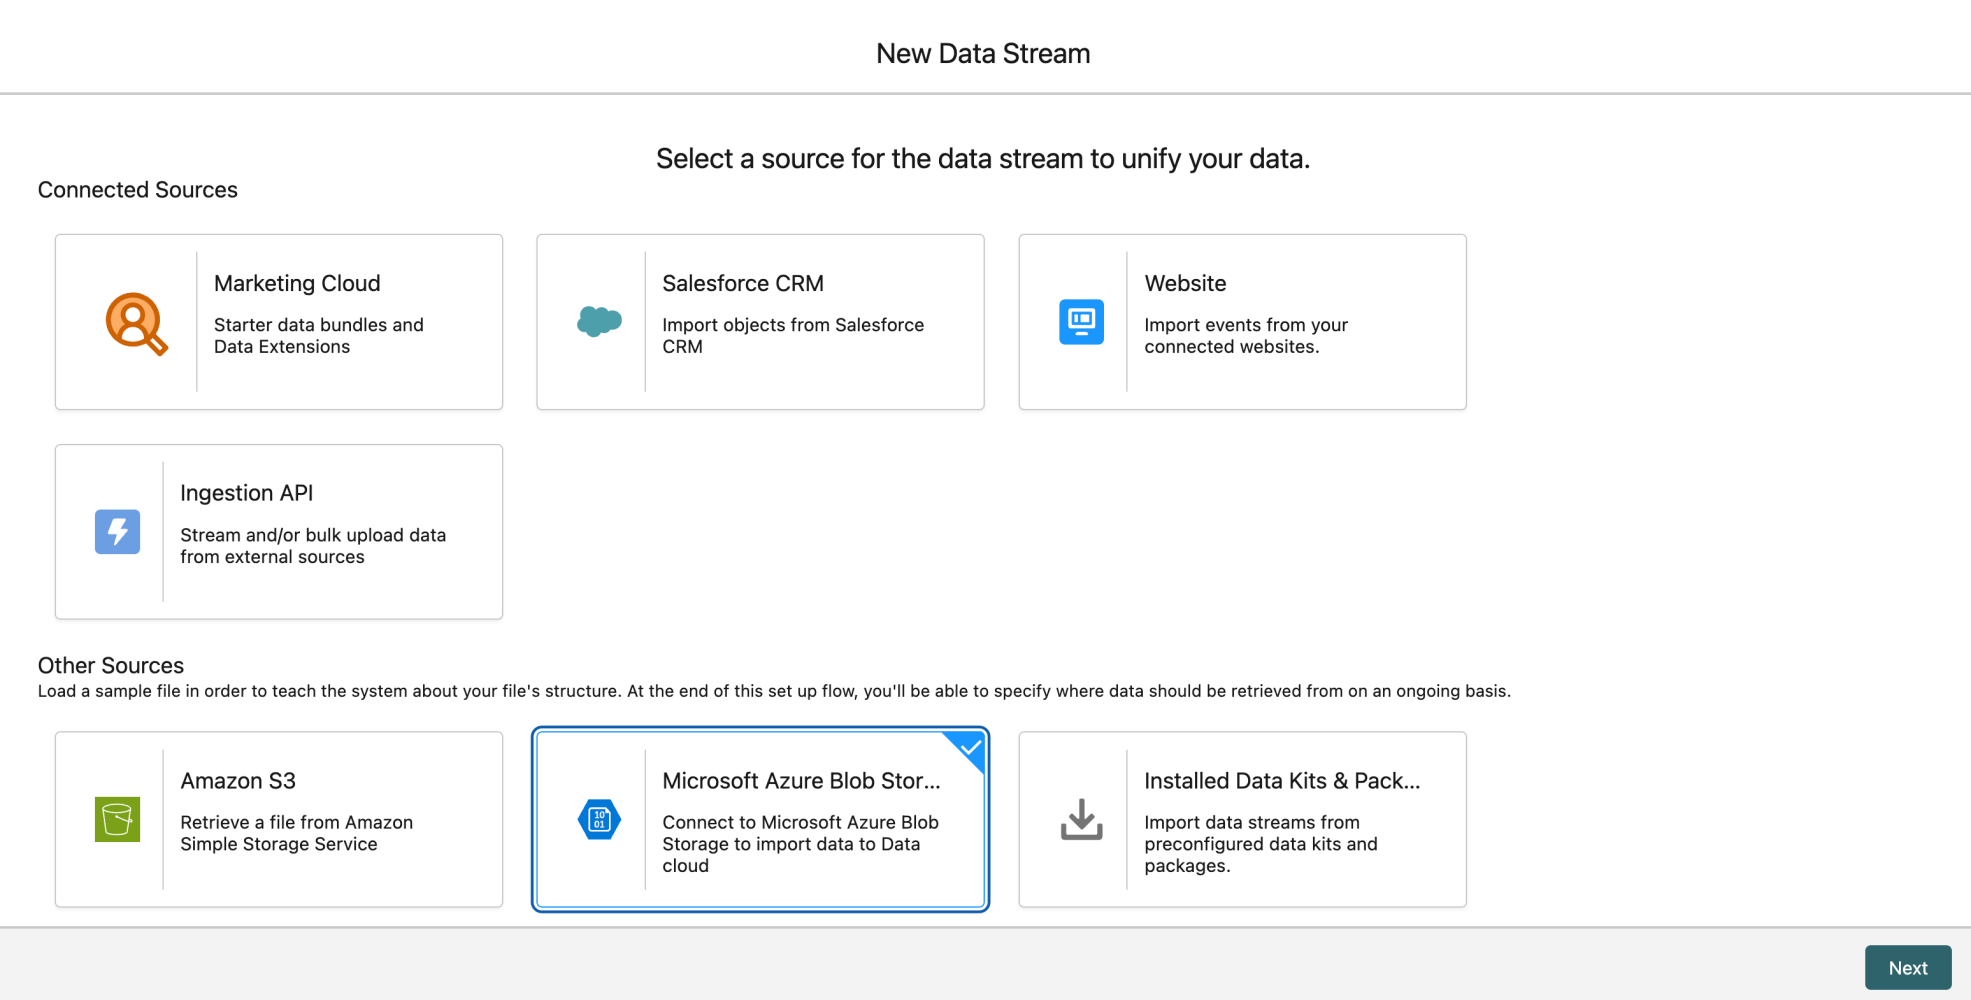Click the Installed Data Kits download icon
The image size is (1971, 1000).
pyautogui.click(x=1081, y=820)
